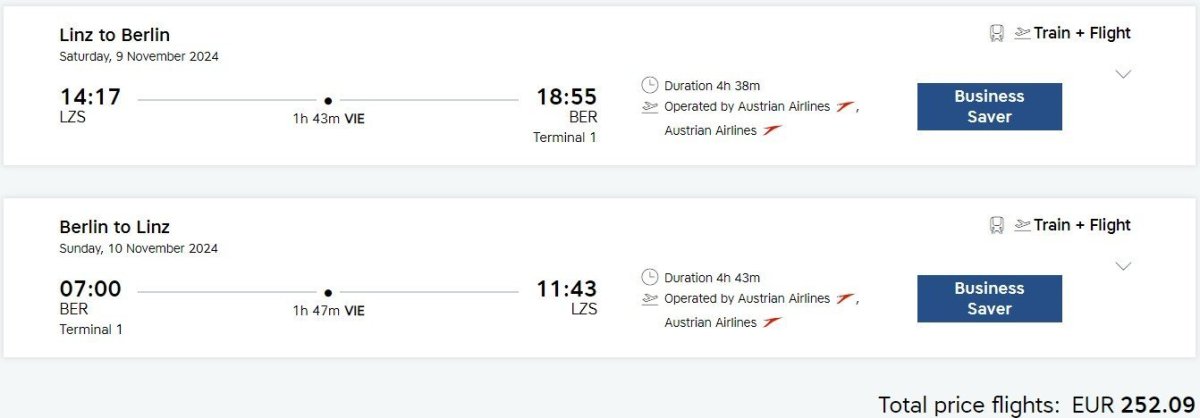The width and height of the screenshot is (1200, 418).
Task: Select Business Saver for Linz to Berlin
Action: tap(989, 107)
